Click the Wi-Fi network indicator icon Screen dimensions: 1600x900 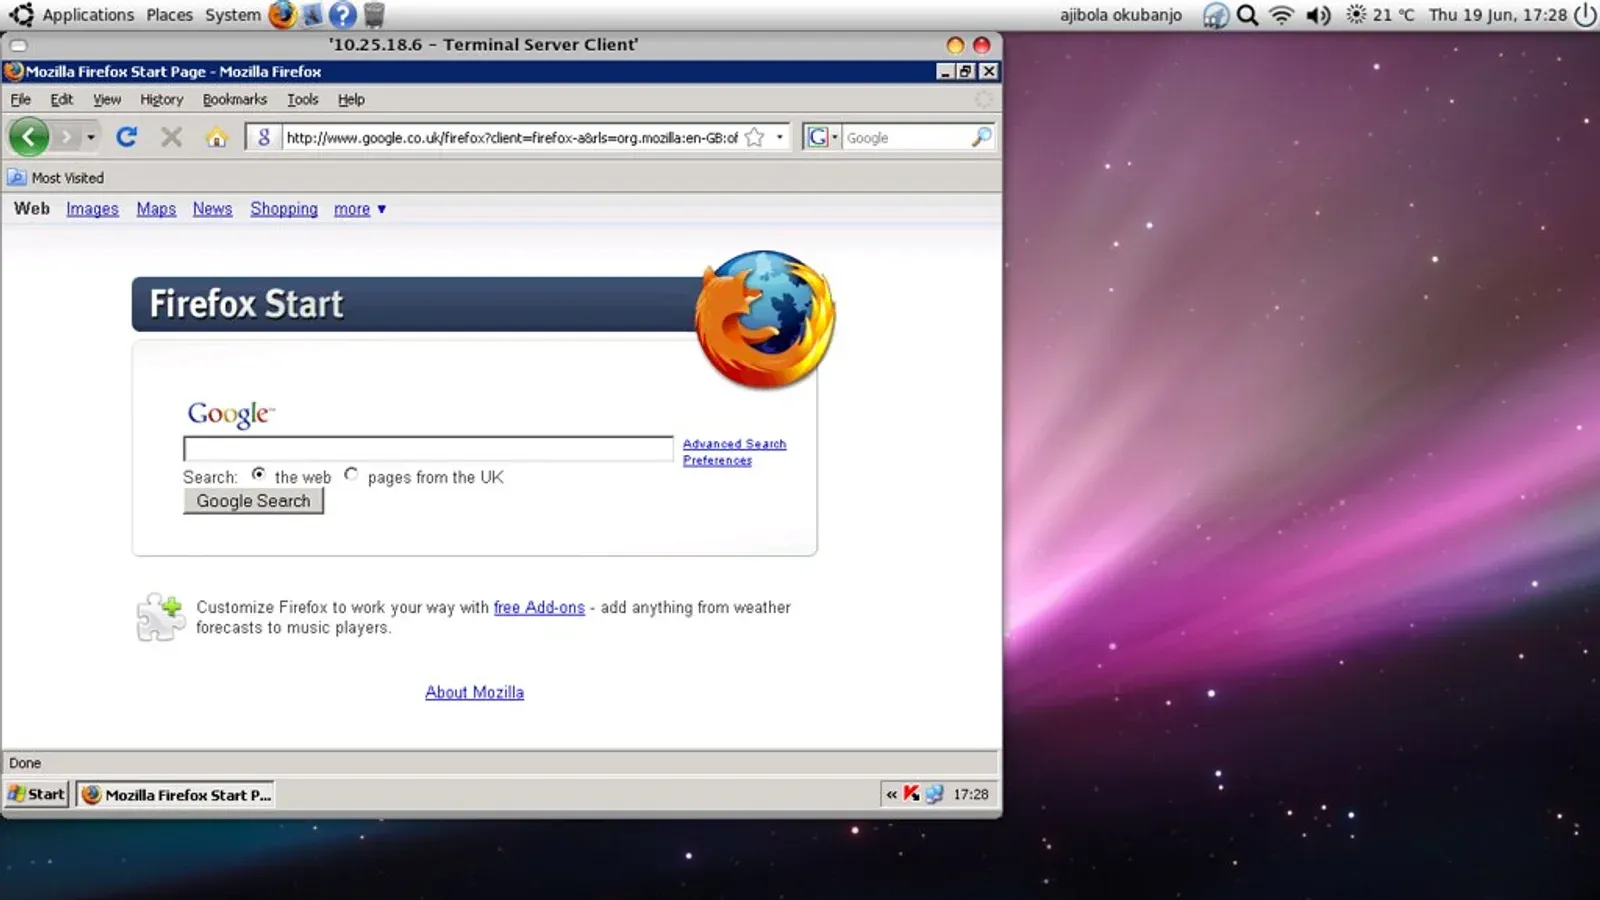tap(1281, 15)
